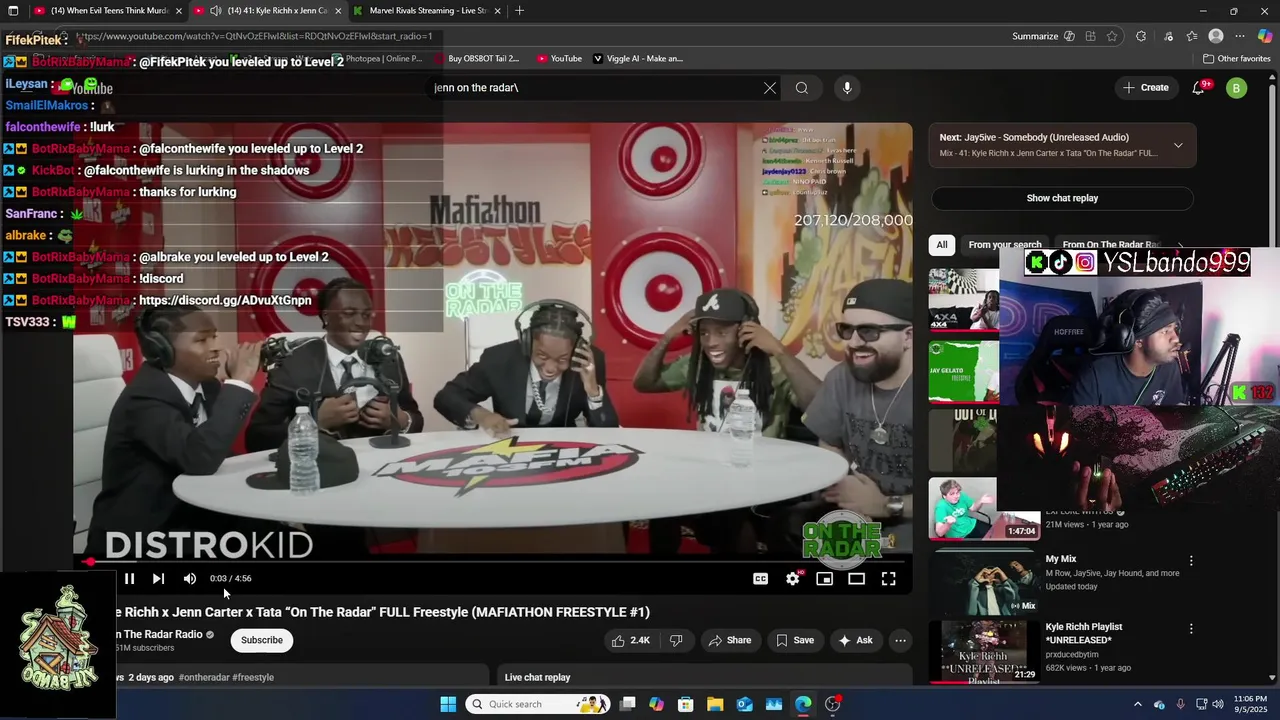Screen dimensions: 1280x720
Task: Open Outlook from the taskbar
Action: 745,704
